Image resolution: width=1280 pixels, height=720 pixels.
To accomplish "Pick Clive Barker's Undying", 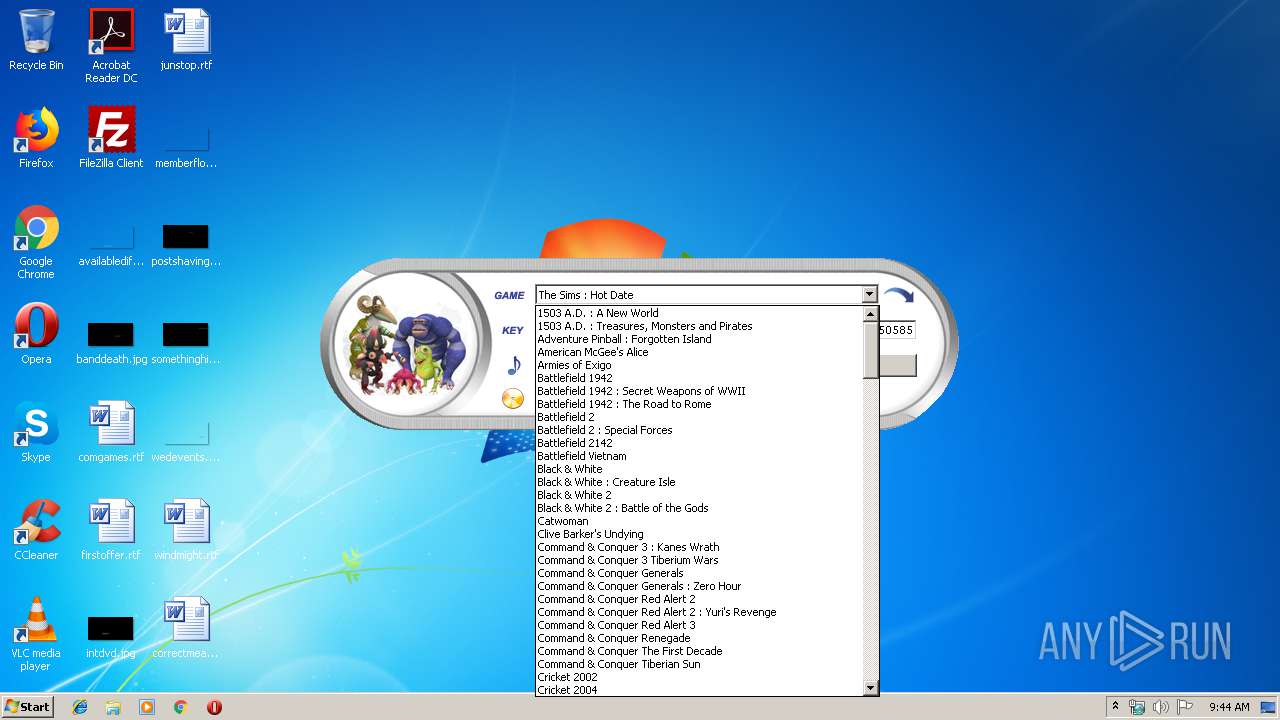I will (699, 534).
